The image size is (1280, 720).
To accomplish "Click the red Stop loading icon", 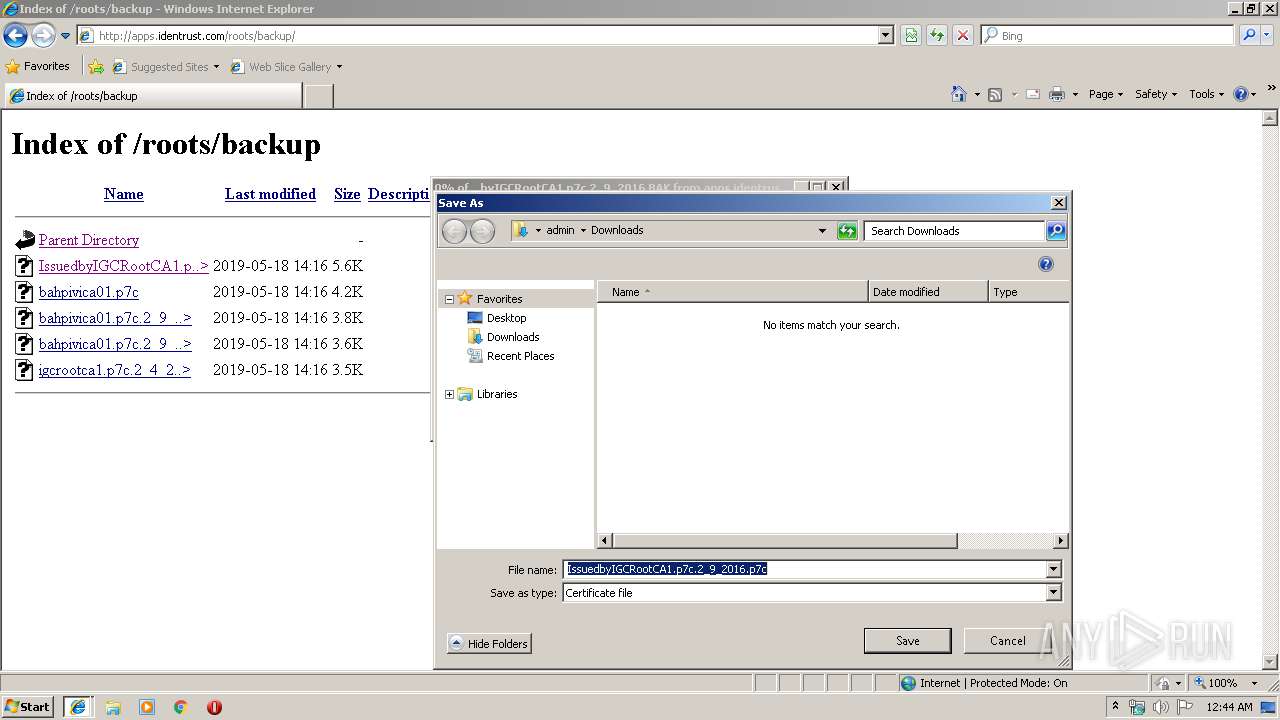I will pyautogui.click(x=963, y=36).
